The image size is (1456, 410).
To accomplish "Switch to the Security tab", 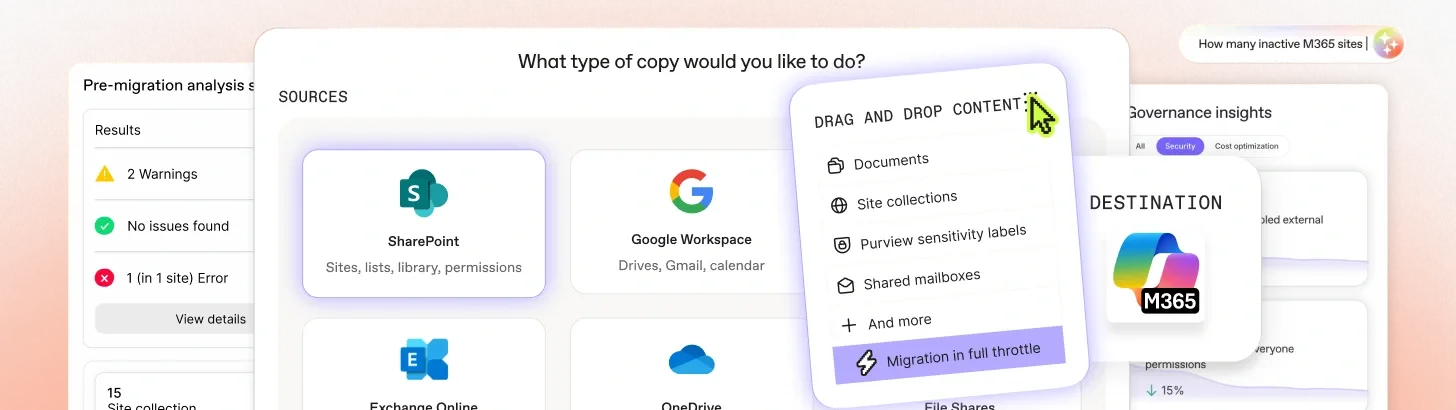I will point(1180,146).
